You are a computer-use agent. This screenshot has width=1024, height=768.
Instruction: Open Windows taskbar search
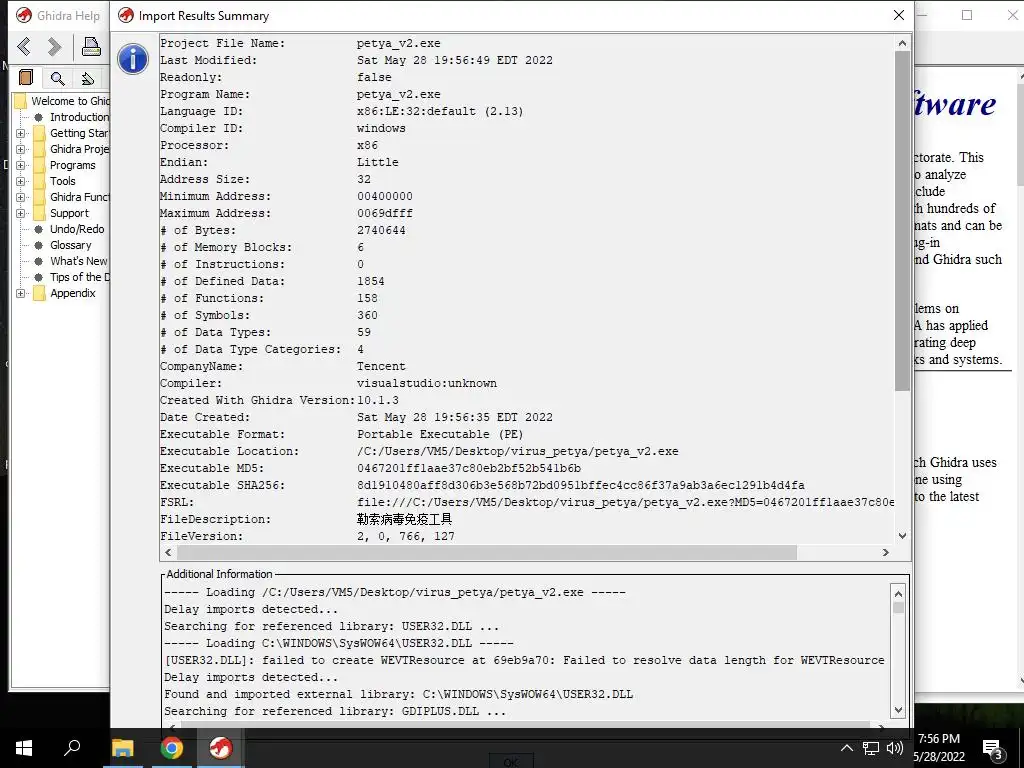(x=72, y=748)
